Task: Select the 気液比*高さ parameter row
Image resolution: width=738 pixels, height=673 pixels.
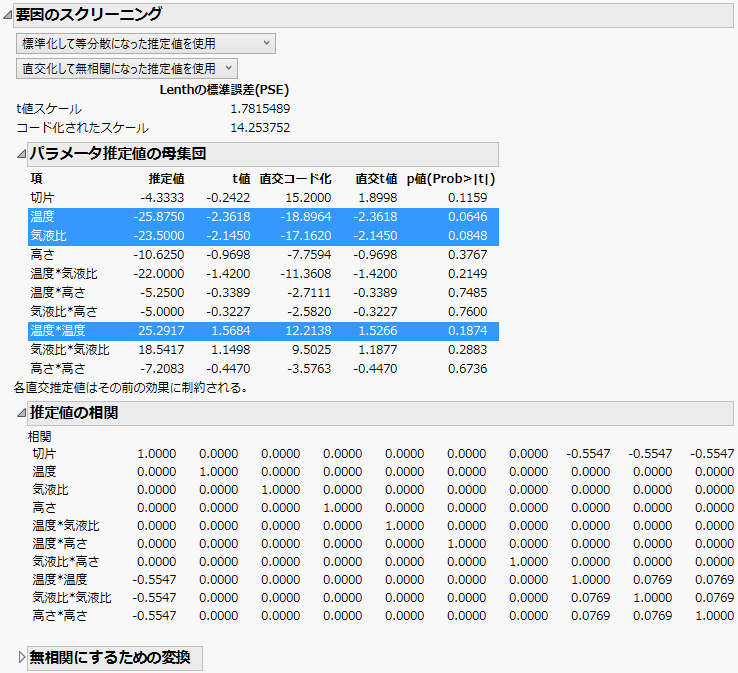Action: (263, 312)
